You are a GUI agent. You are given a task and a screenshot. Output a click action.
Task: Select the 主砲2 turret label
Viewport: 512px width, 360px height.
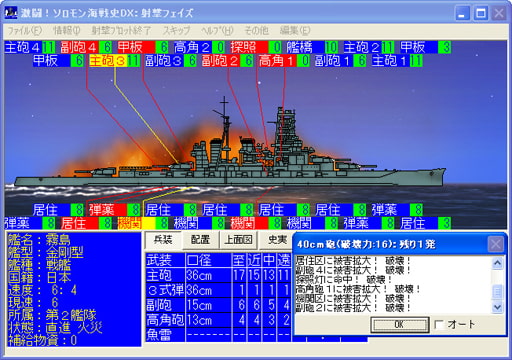(369, 47)
